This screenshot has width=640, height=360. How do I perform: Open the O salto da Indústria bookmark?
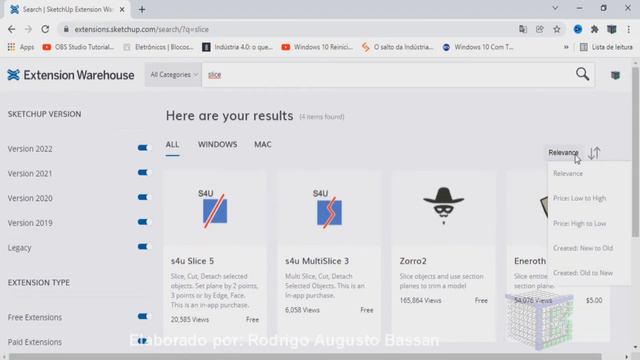pyautogui.click(x=398, y=47)
